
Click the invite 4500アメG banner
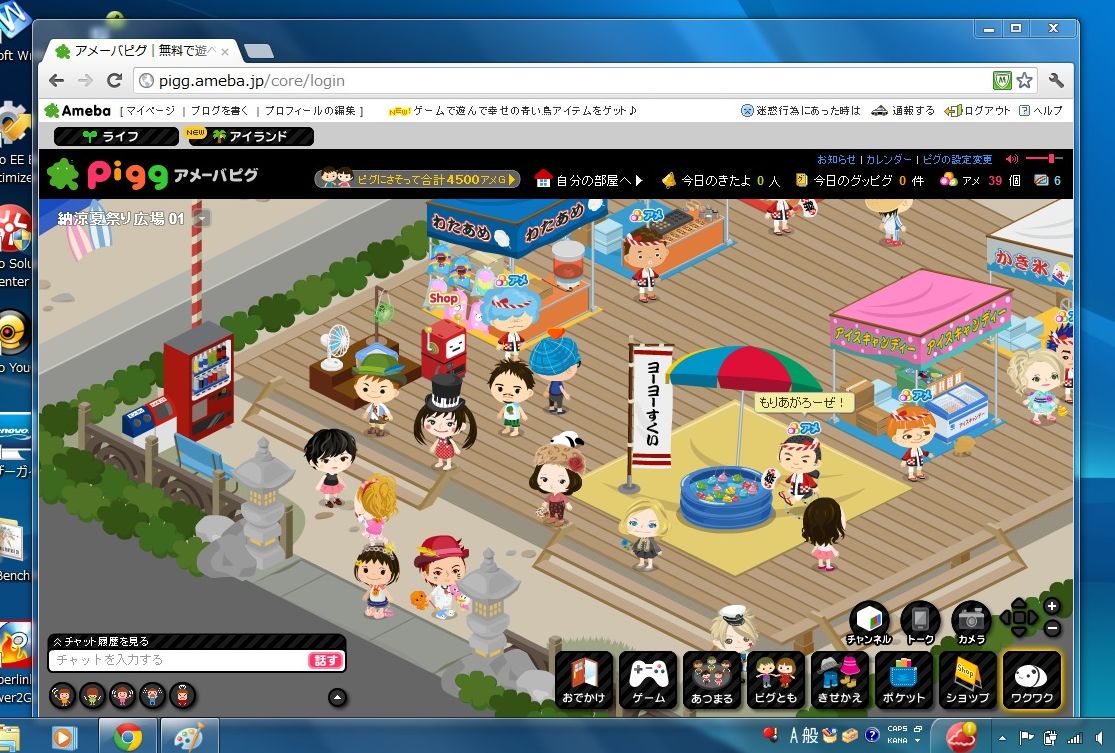417,179
